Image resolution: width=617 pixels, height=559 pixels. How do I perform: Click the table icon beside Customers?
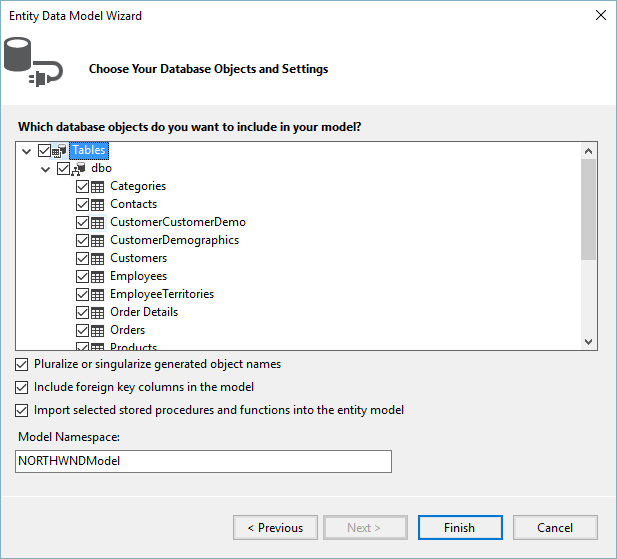click(98, 258)
